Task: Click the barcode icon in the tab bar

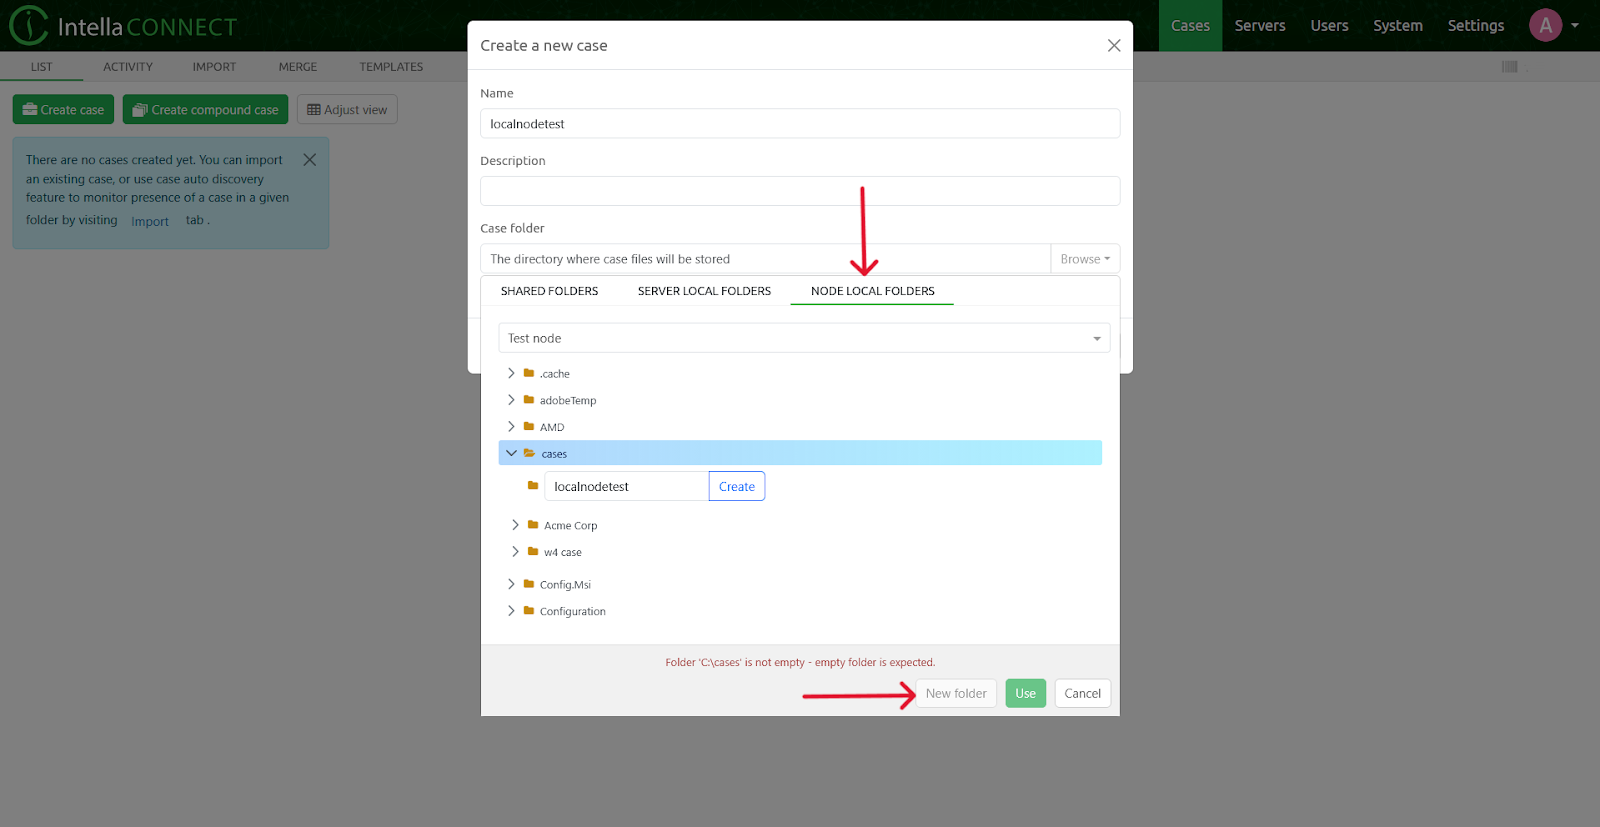Action: click(1509, 67)
